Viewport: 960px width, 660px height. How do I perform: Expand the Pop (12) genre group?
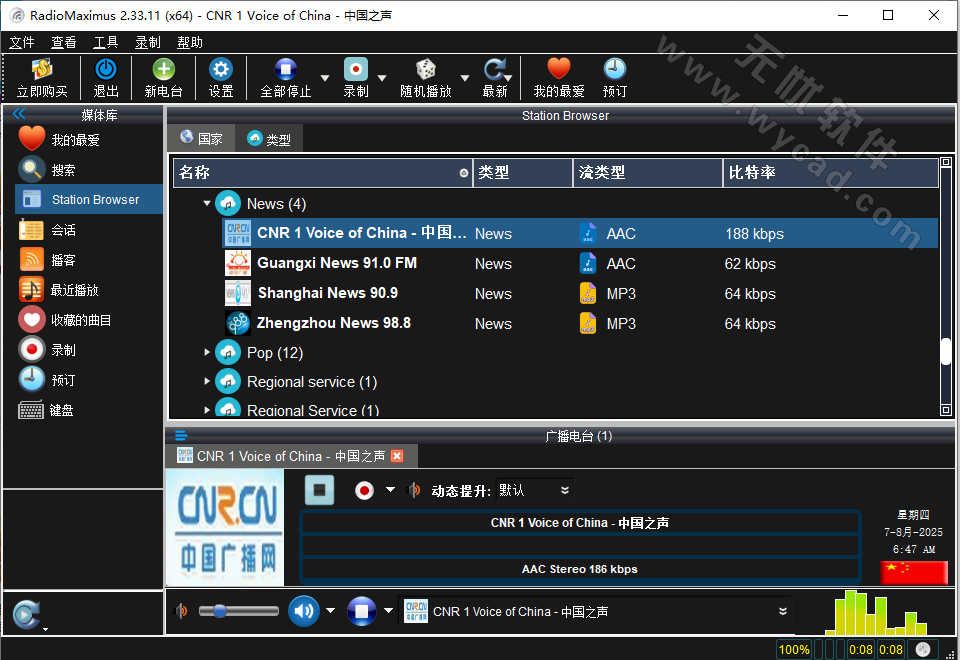[208, 352]
